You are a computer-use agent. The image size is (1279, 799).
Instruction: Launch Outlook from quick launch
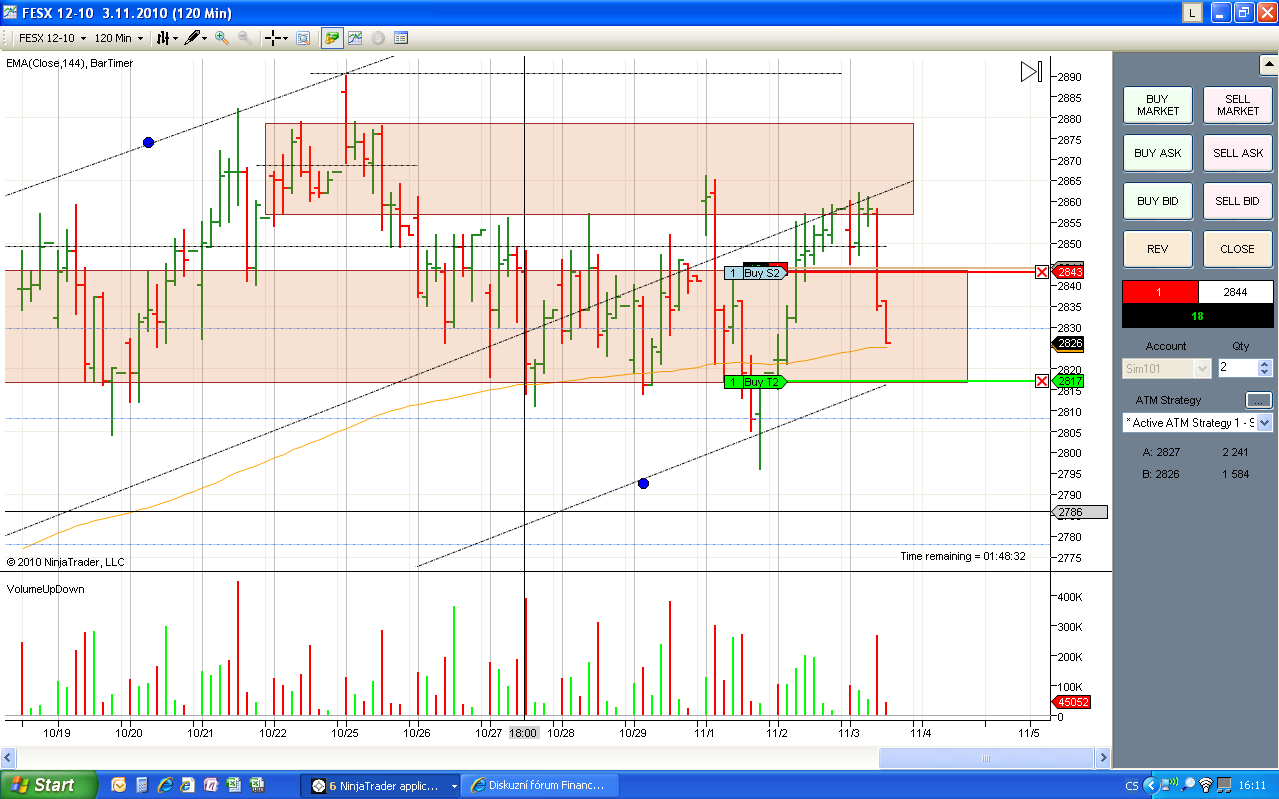pos(119,785)
